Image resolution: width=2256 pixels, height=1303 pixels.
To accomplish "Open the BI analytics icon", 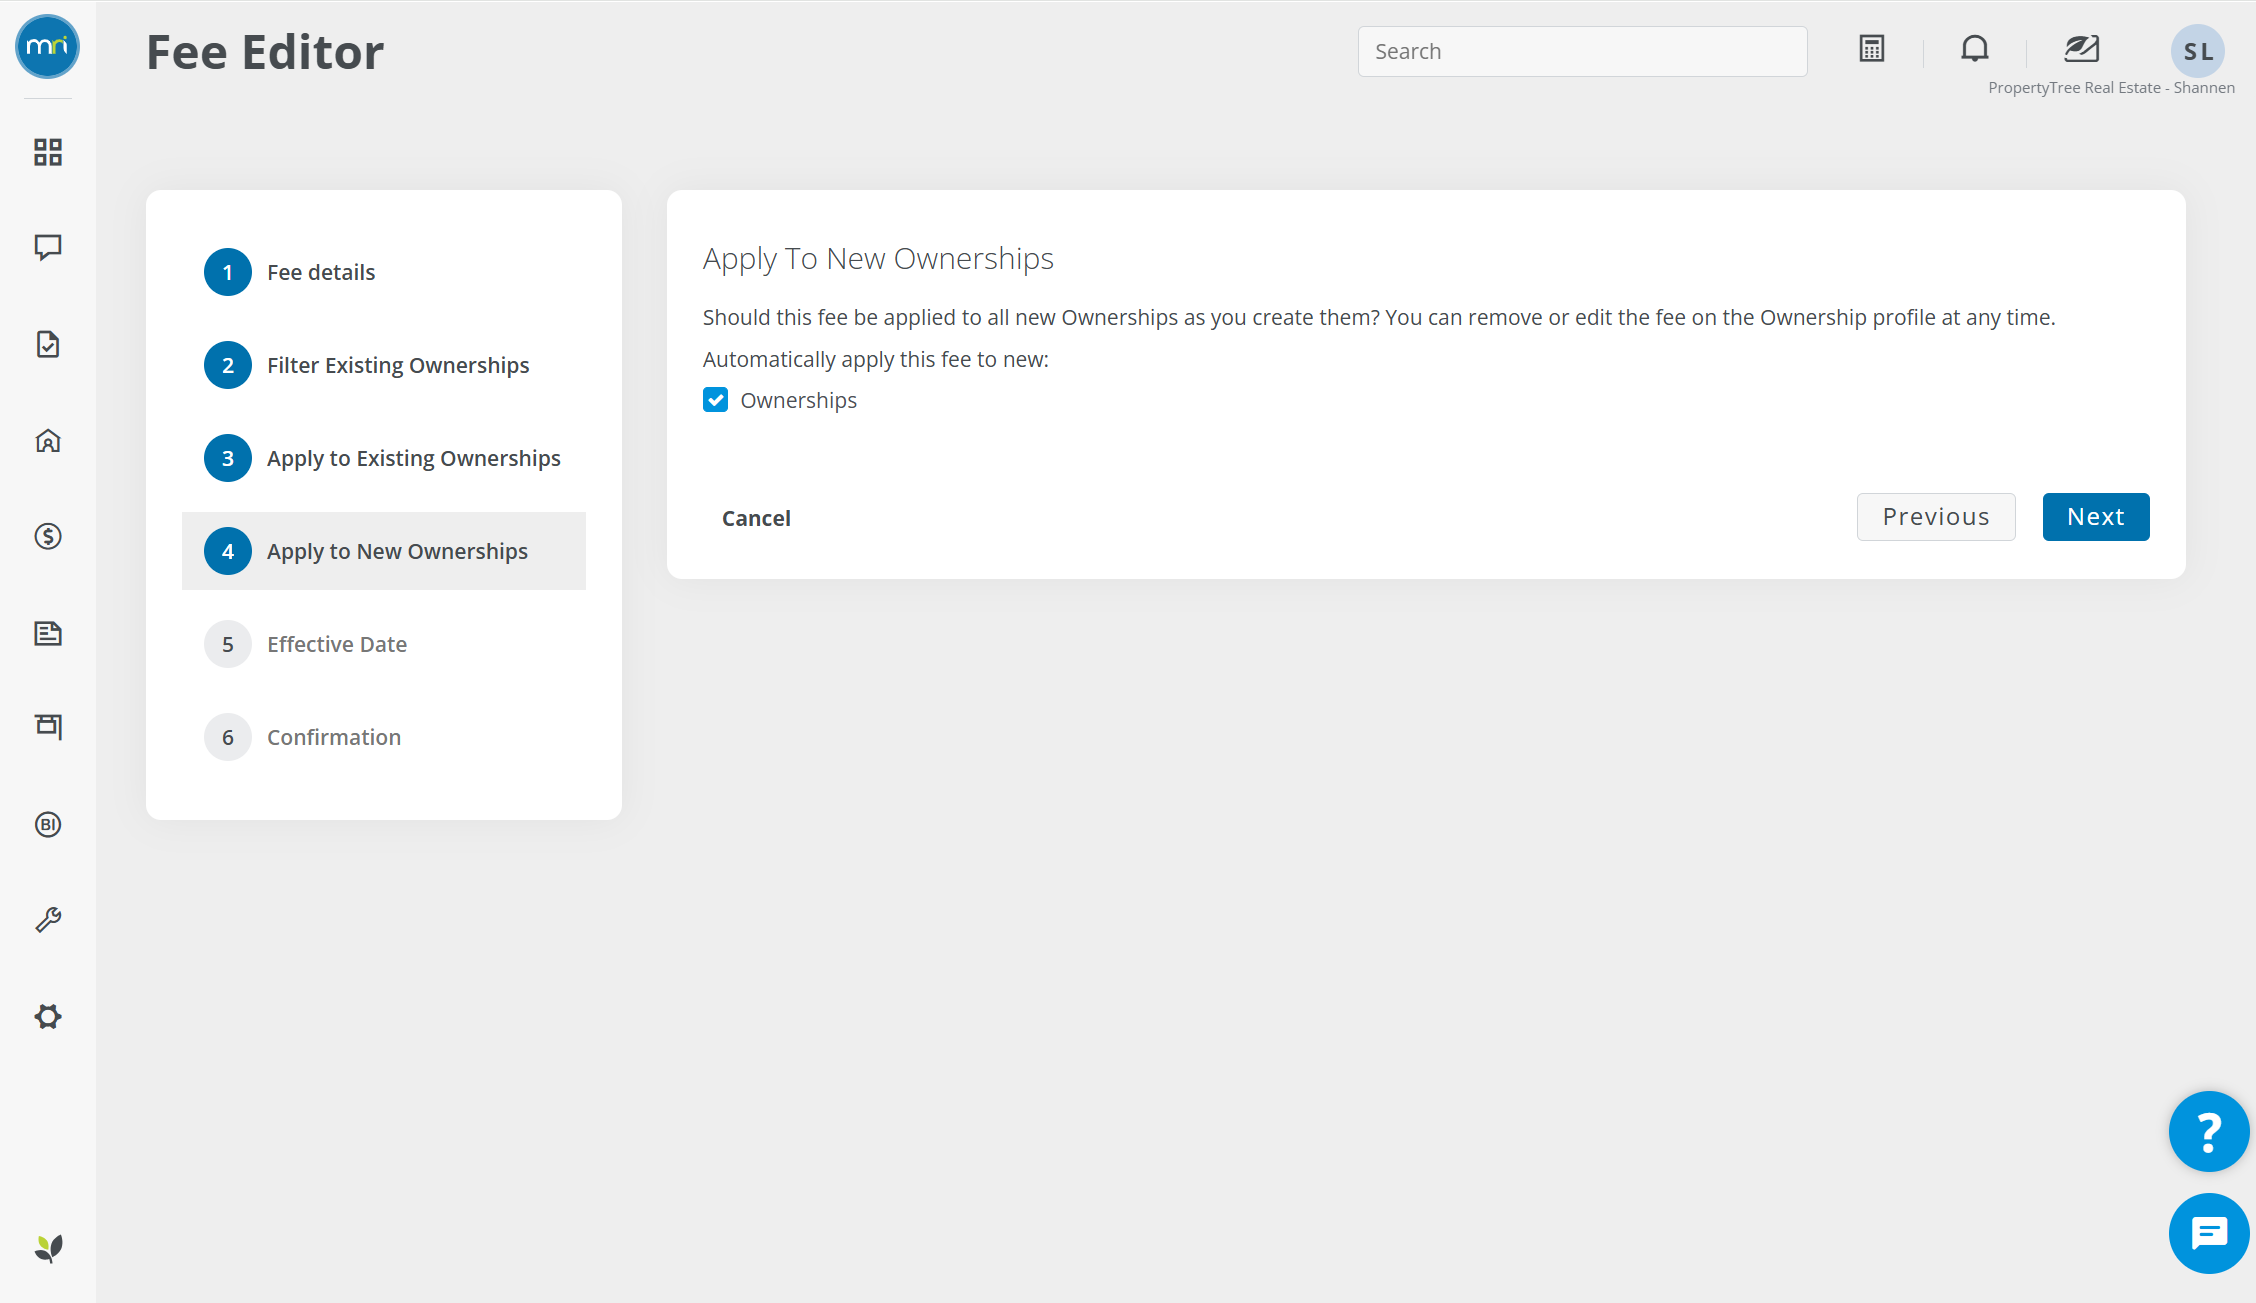I will (x=48, y=824).
